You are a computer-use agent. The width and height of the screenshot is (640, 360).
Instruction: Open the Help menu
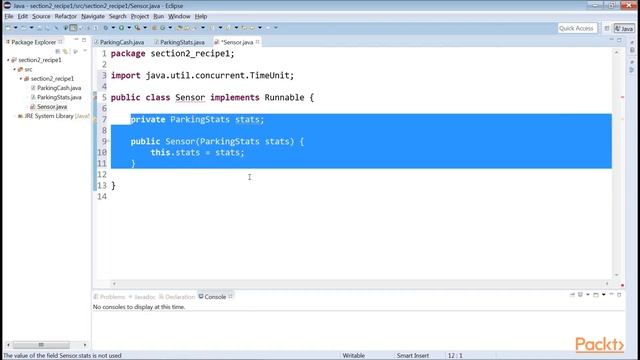[201, 16]
